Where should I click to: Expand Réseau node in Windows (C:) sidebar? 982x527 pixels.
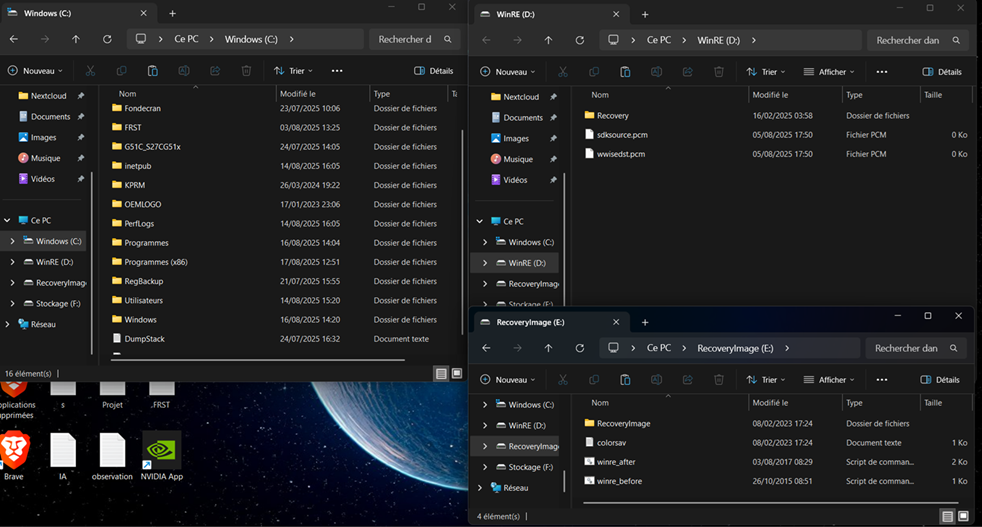(8, 324)
